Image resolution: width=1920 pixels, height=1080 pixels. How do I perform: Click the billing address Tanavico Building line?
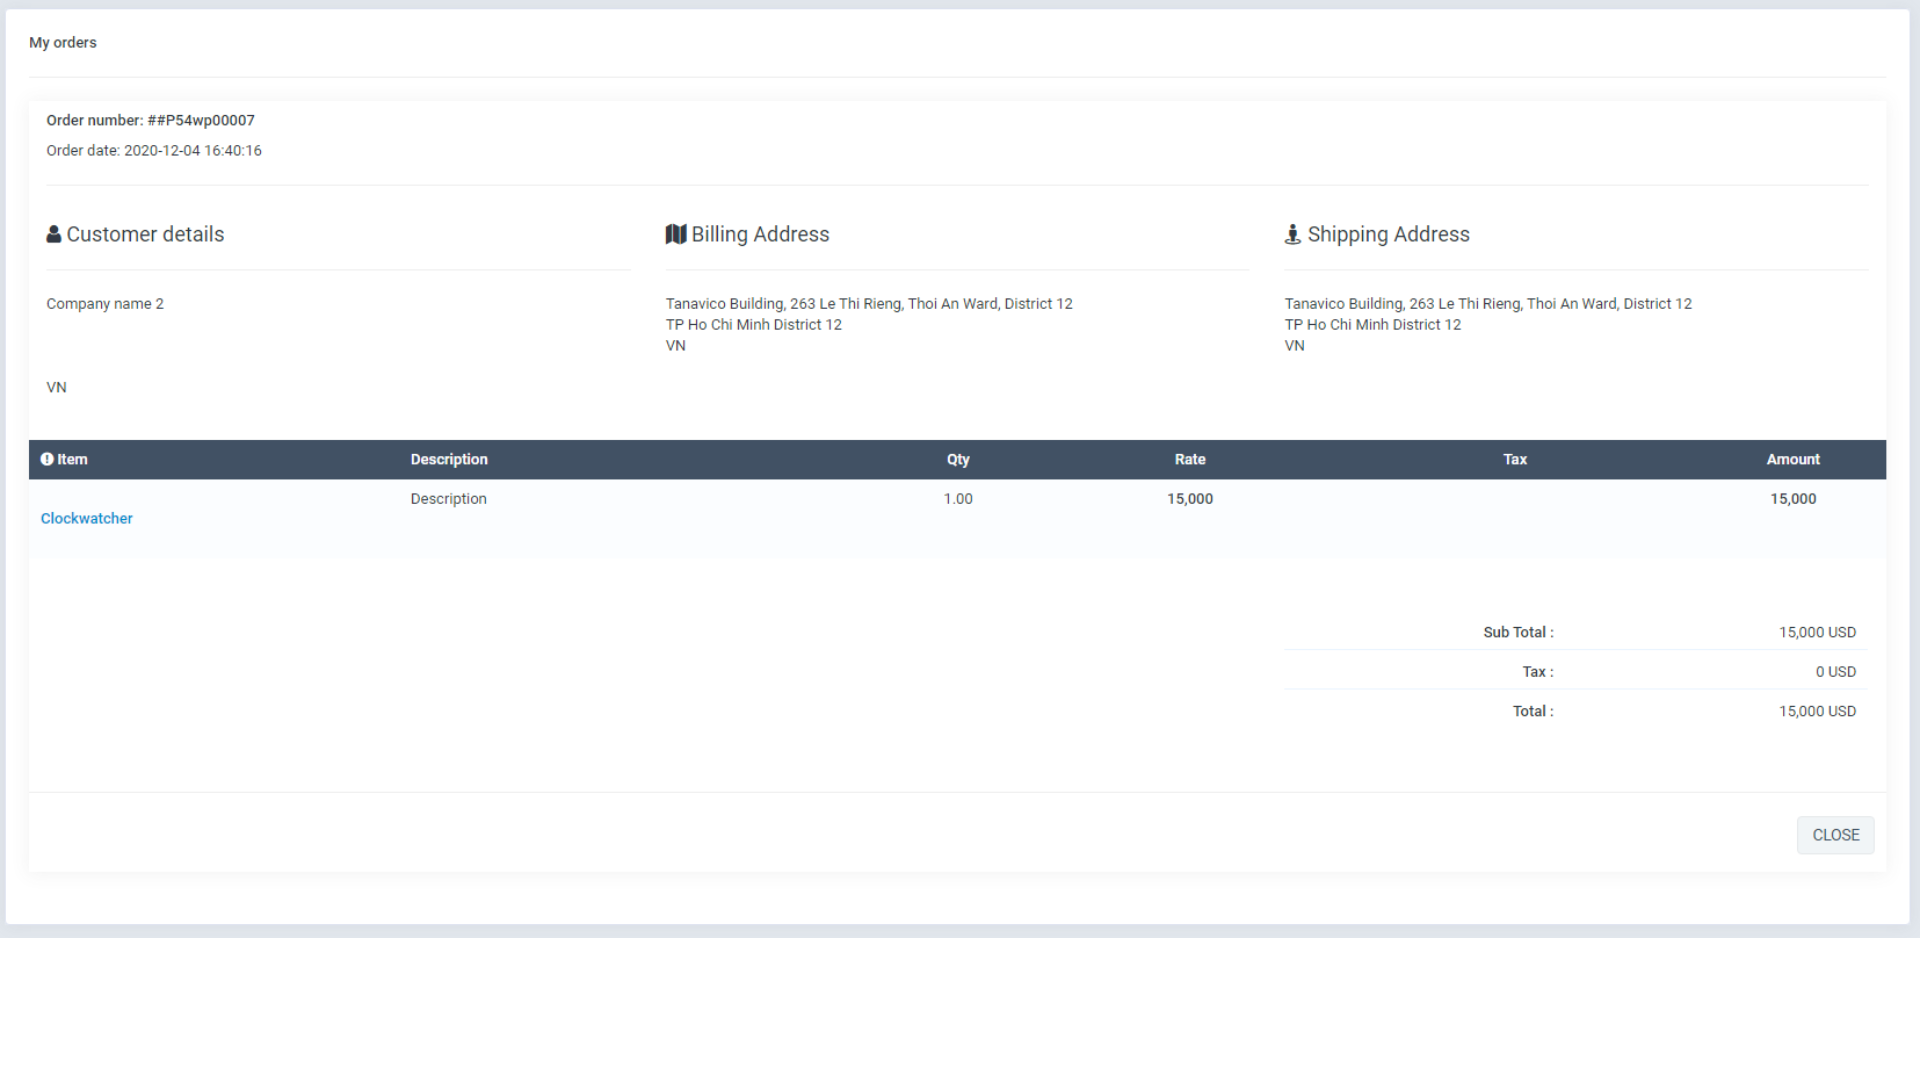click(868, 303)
